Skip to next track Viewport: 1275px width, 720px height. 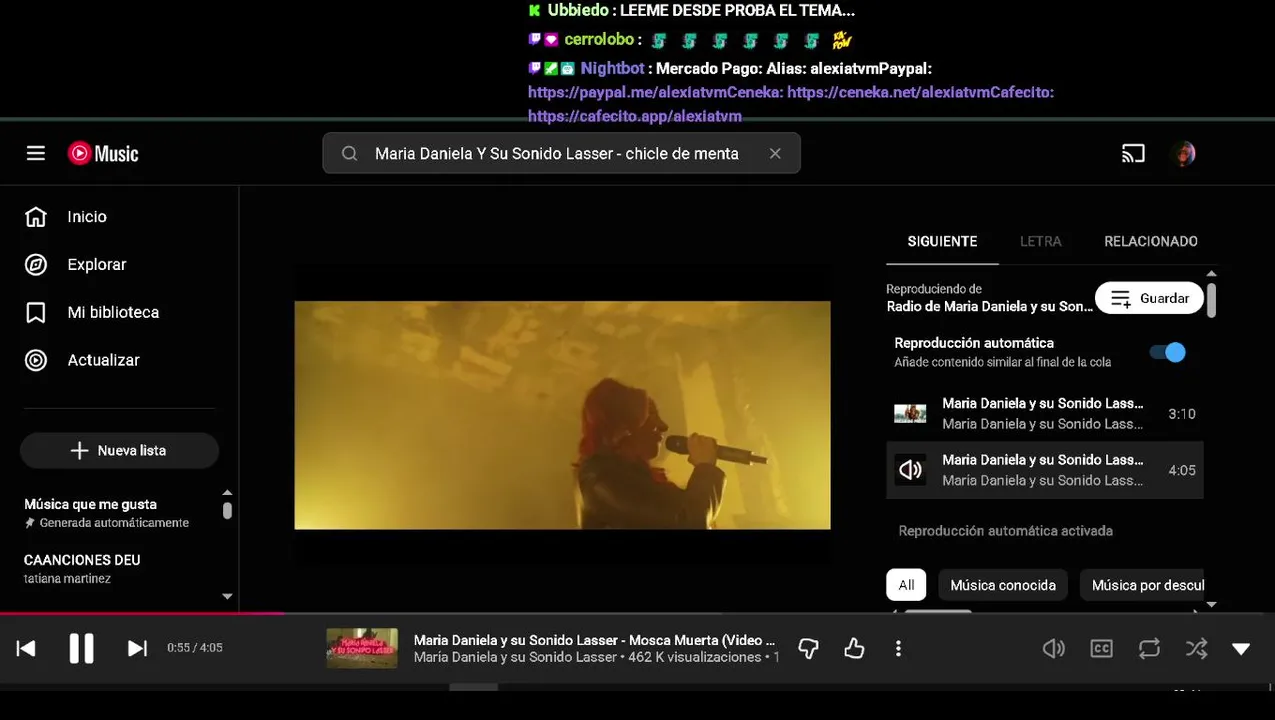137,649
